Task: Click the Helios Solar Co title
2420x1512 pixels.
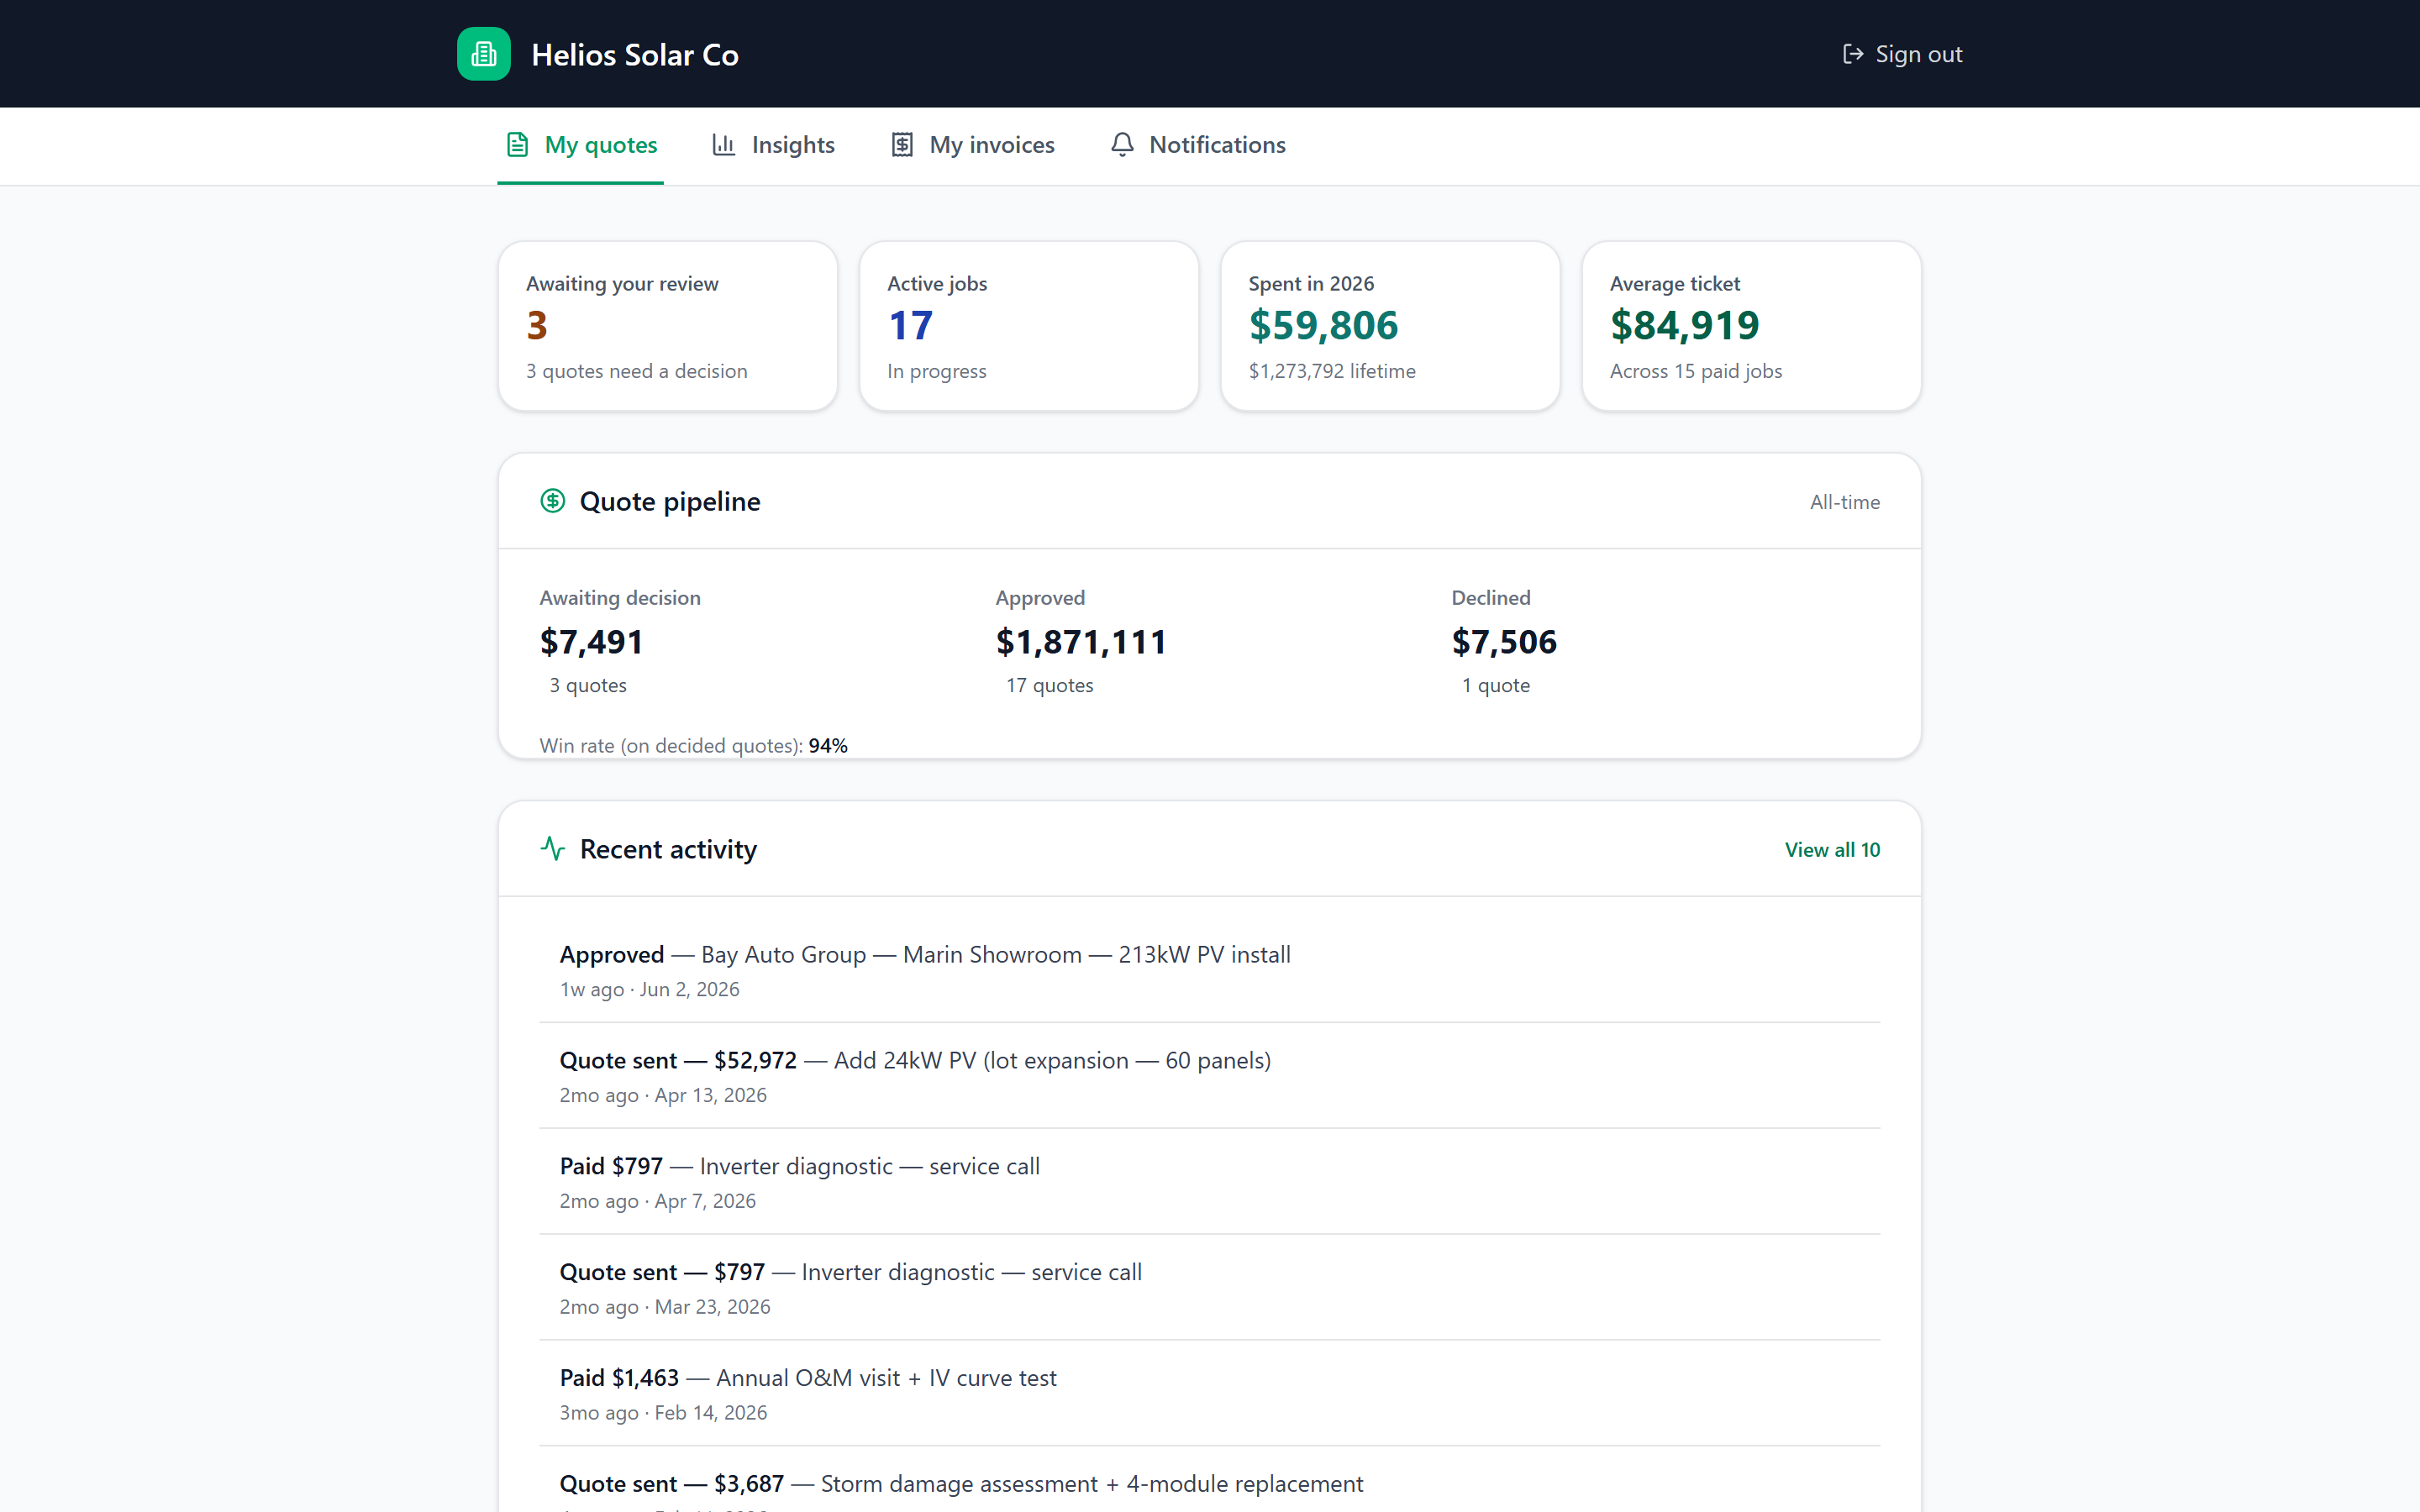Action: 635,55
